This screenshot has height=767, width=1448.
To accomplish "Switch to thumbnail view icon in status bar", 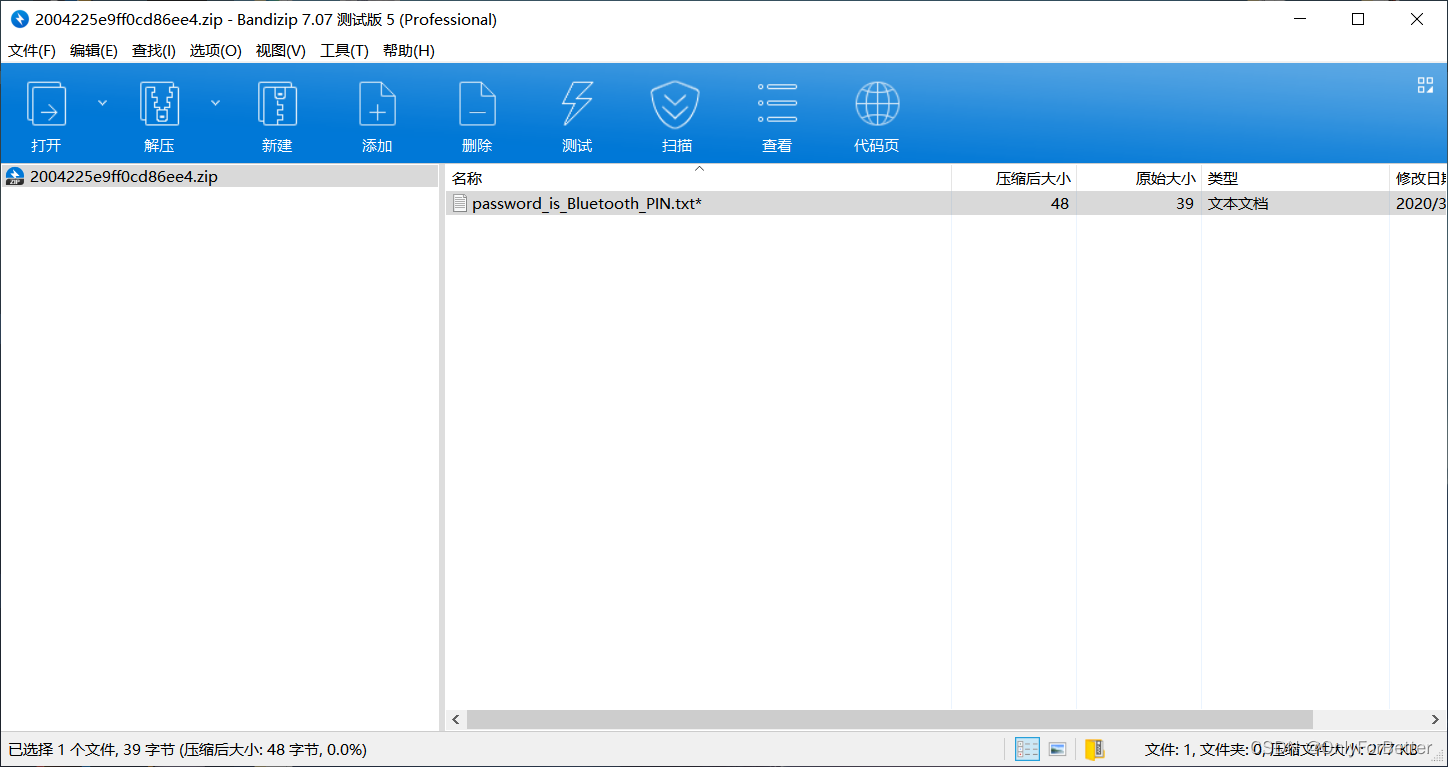I will tap(1057, 749).
